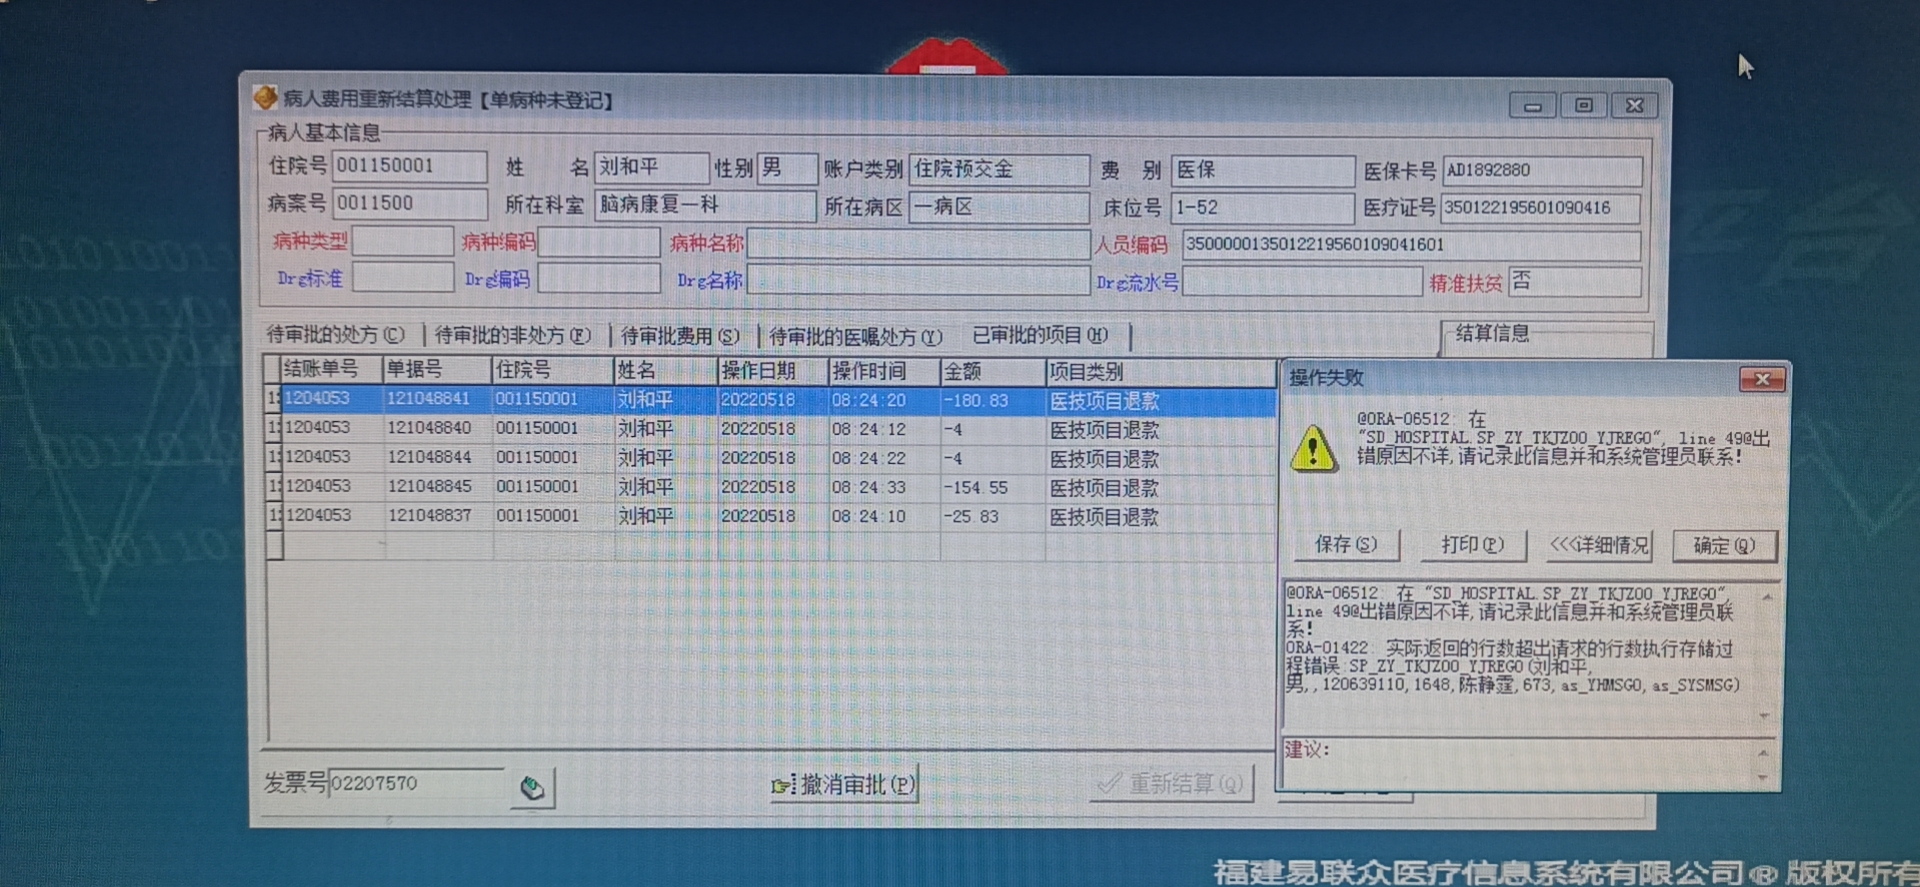The height and width of the screenshot is (887, 1920).
Task: Collapse details with the 详细情况 button
Action: pyautogui.click(x=1598, y=545)
